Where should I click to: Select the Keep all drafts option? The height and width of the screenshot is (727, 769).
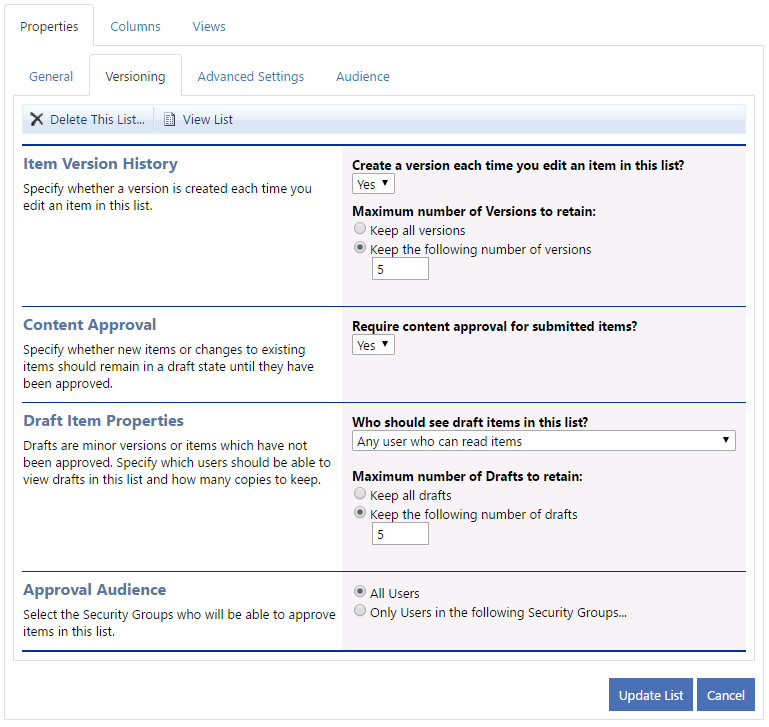(x=360, y=493)
